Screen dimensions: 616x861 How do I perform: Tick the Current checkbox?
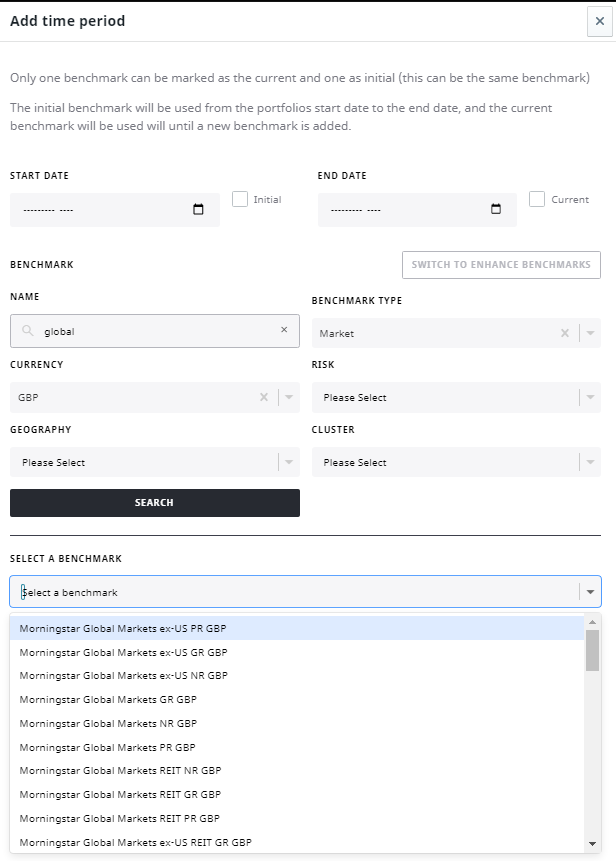click(537, 199)
